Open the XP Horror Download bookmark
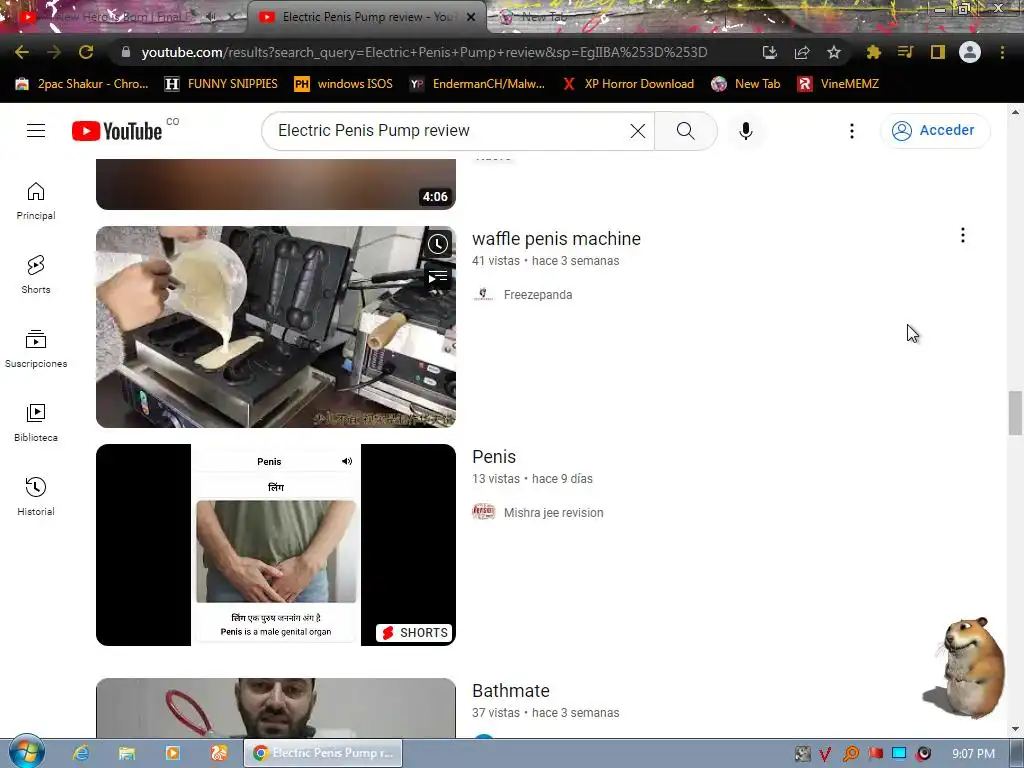 coord(628,84)
